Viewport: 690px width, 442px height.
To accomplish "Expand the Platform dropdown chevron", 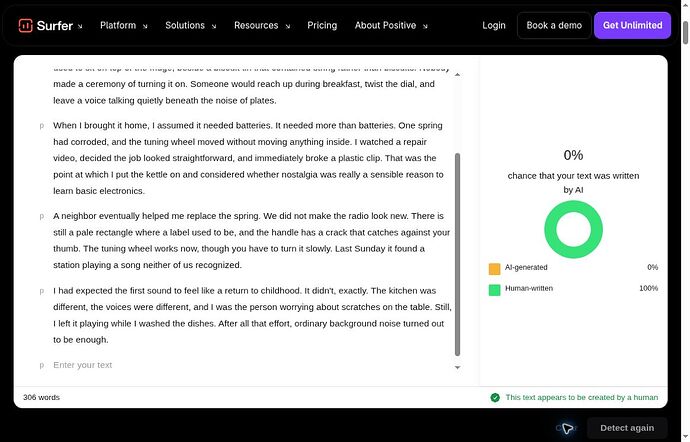I will tap(145, 26).
